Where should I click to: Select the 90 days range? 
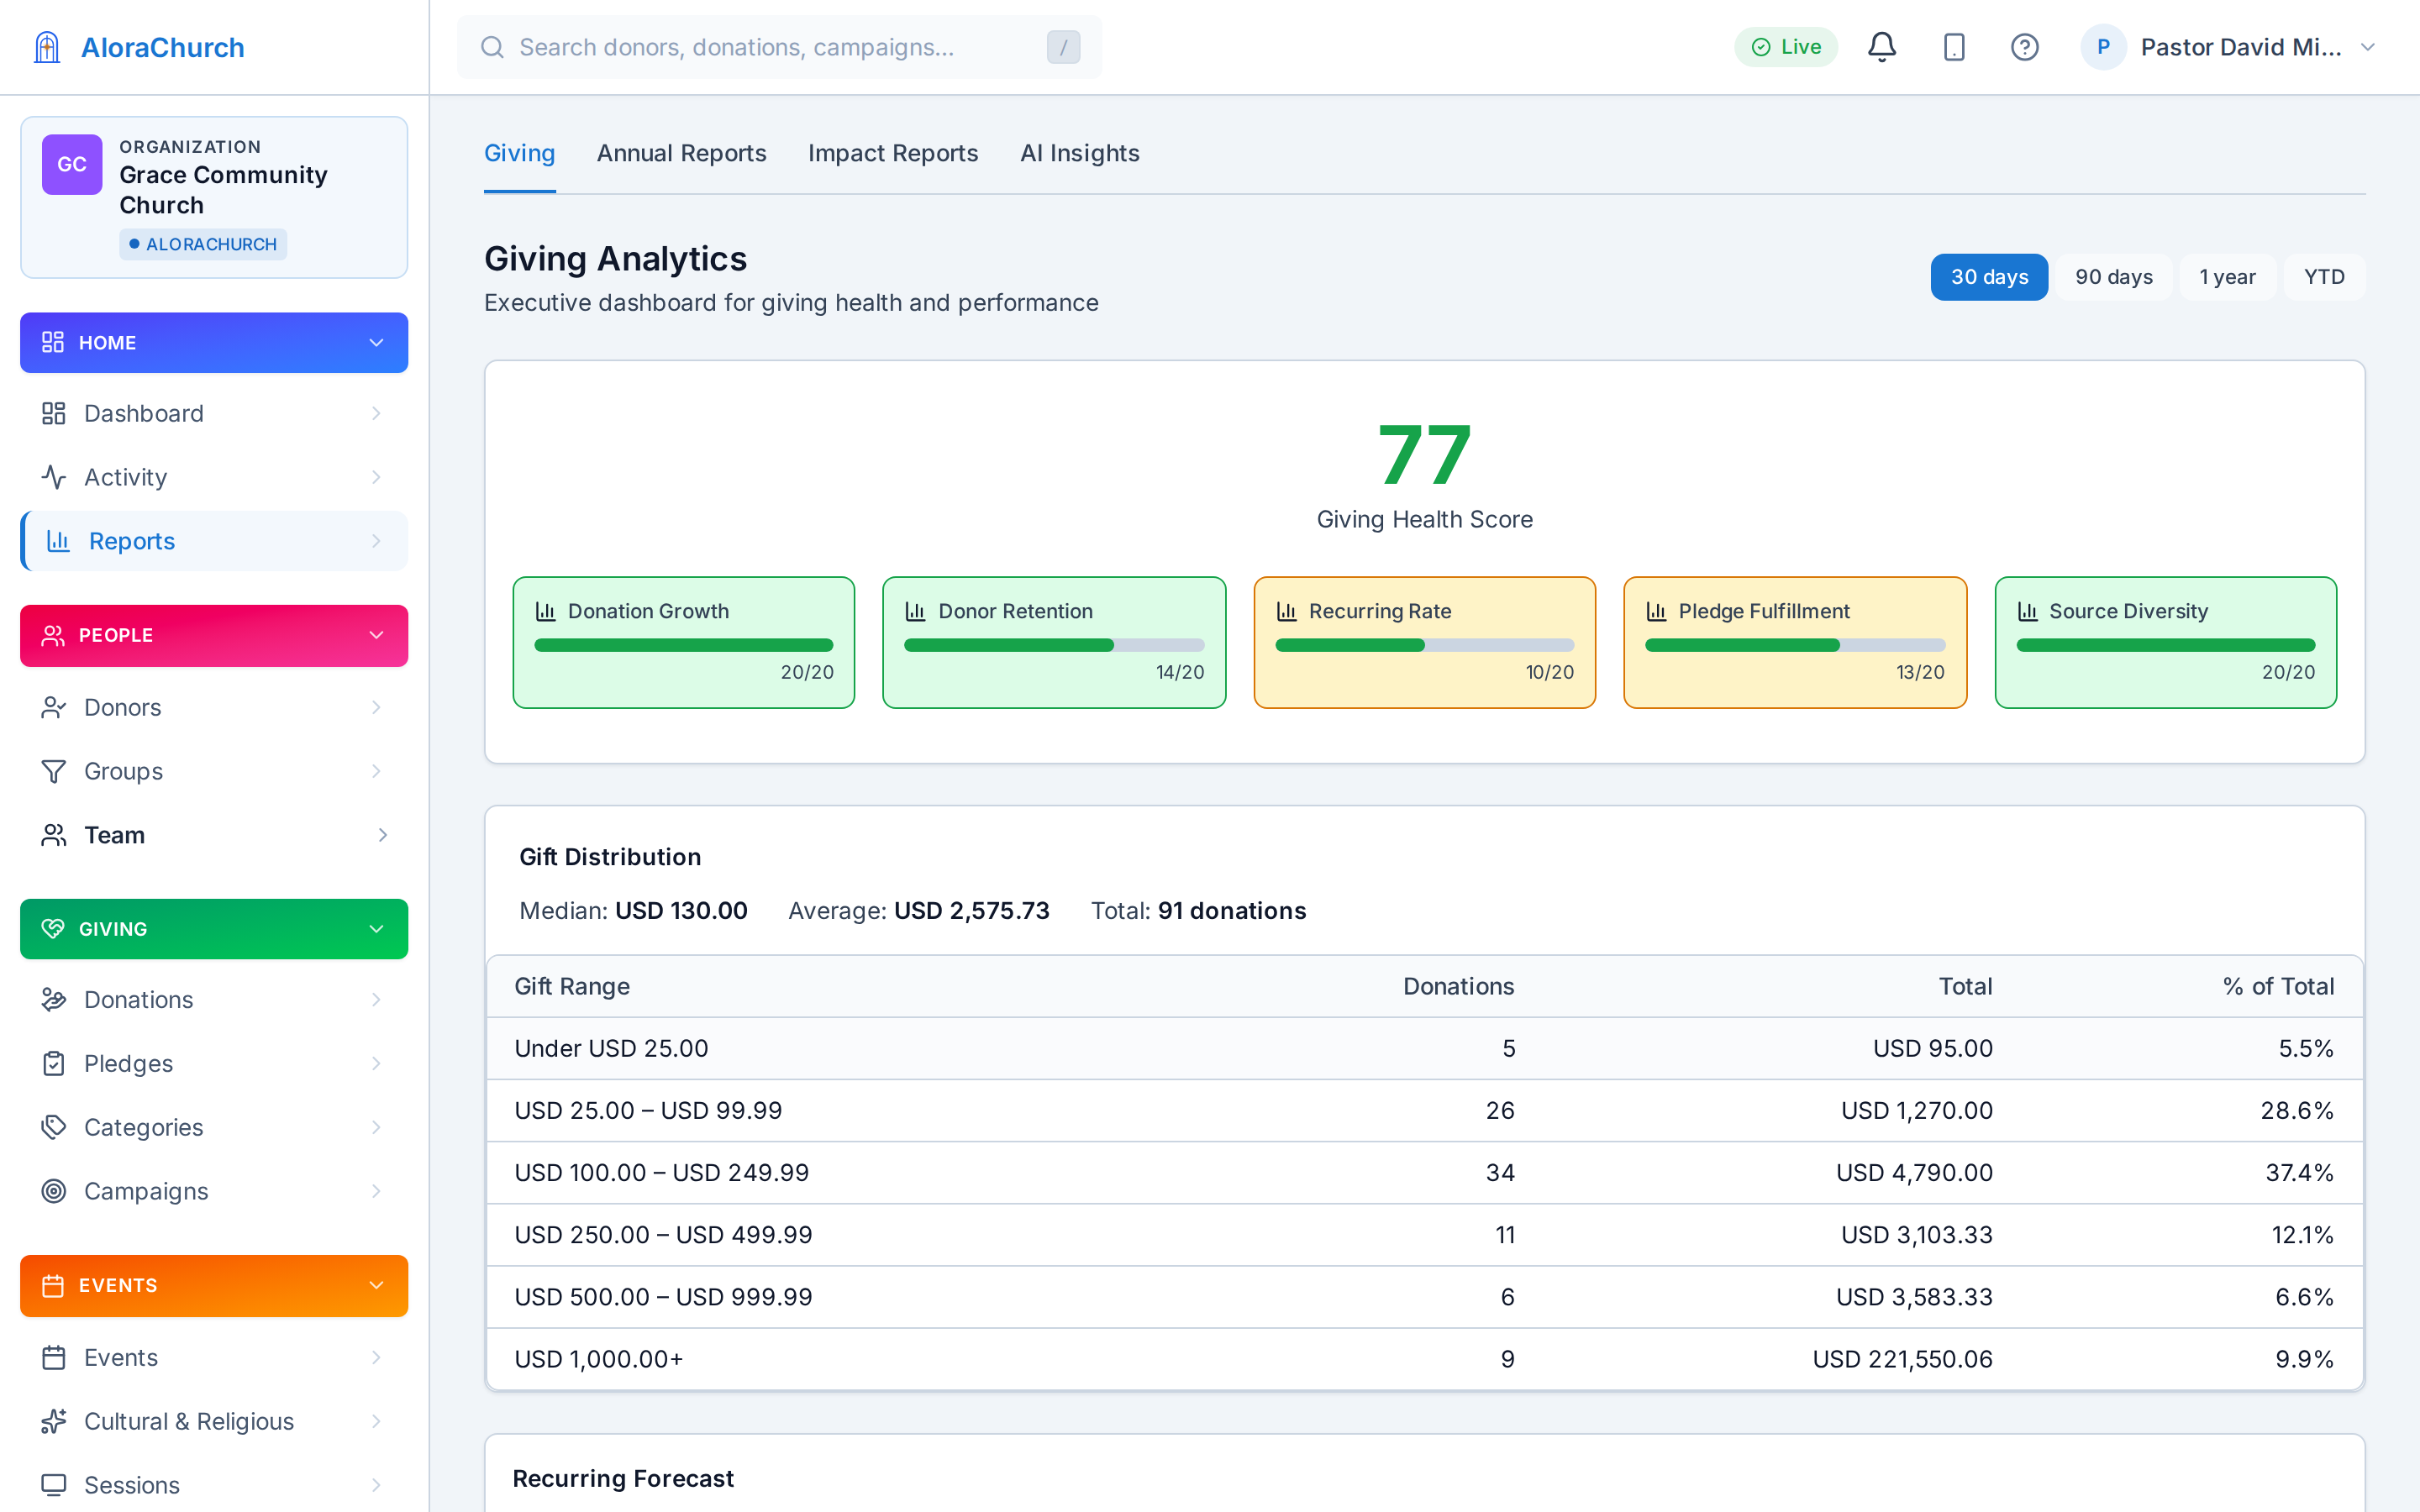click(x=2113, y=277)
